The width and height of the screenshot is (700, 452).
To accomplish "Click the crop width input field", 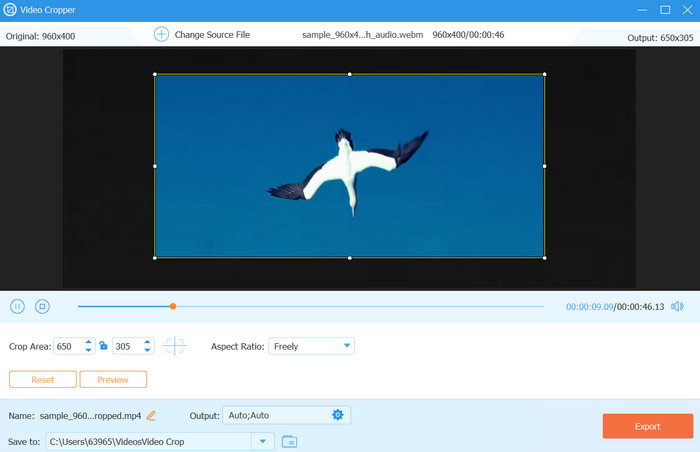I will (68, 346).
